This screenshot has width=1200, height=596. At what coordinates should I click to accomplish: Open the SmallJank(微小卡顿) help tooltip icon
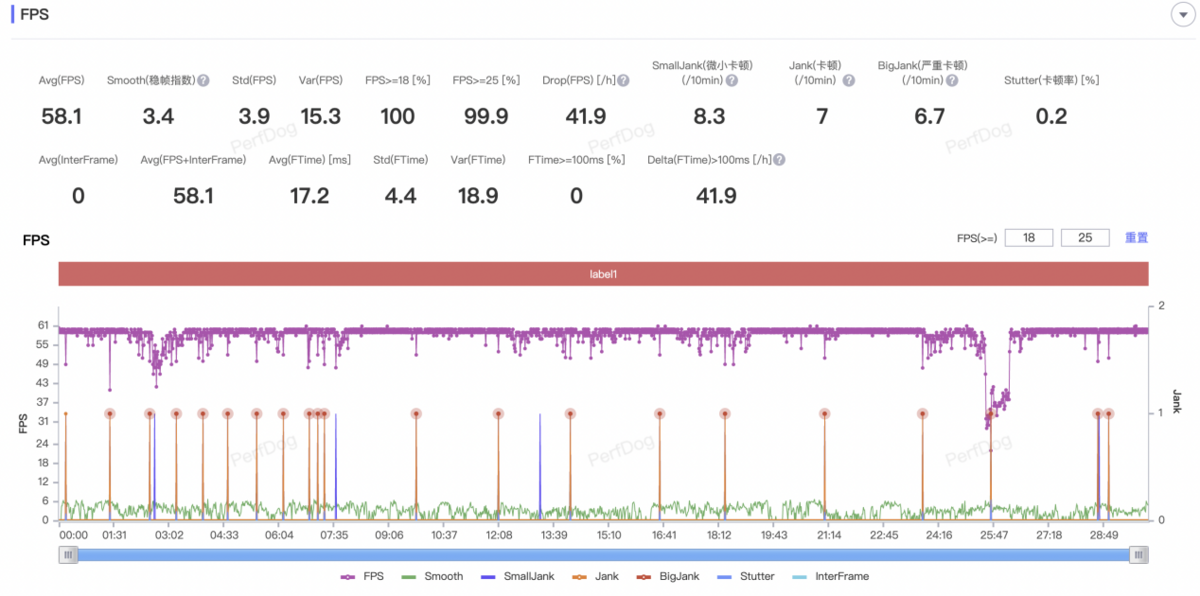click(x=731, y=80)
